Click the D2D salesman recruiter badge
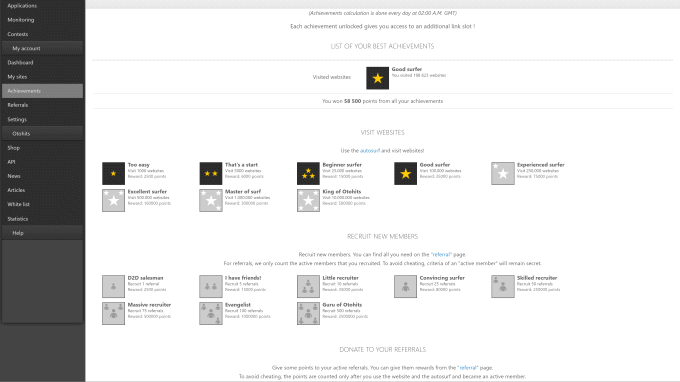This screenshot has height=382, width=680. point(113,287)
